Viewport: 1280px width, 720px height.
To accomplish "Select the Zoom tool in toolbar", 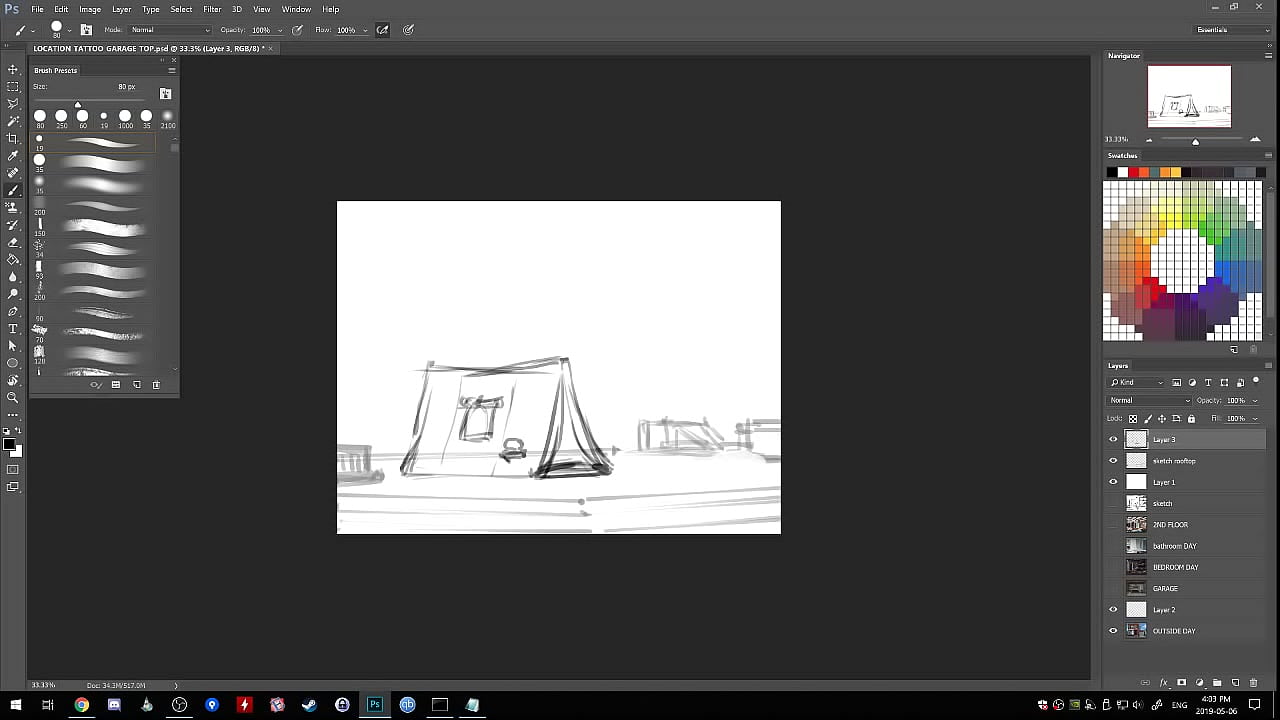I will [x=13, y=397].
